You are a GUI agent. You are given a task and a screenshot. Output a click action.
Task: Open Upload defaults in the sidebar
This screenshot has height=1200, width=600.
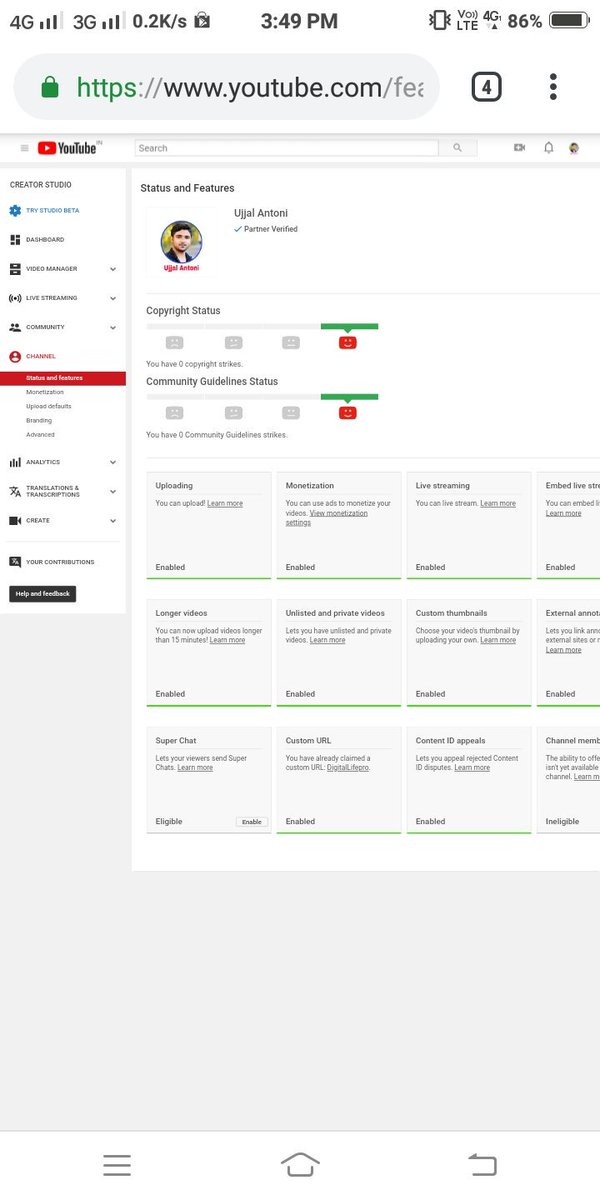(x=49, y=406)
